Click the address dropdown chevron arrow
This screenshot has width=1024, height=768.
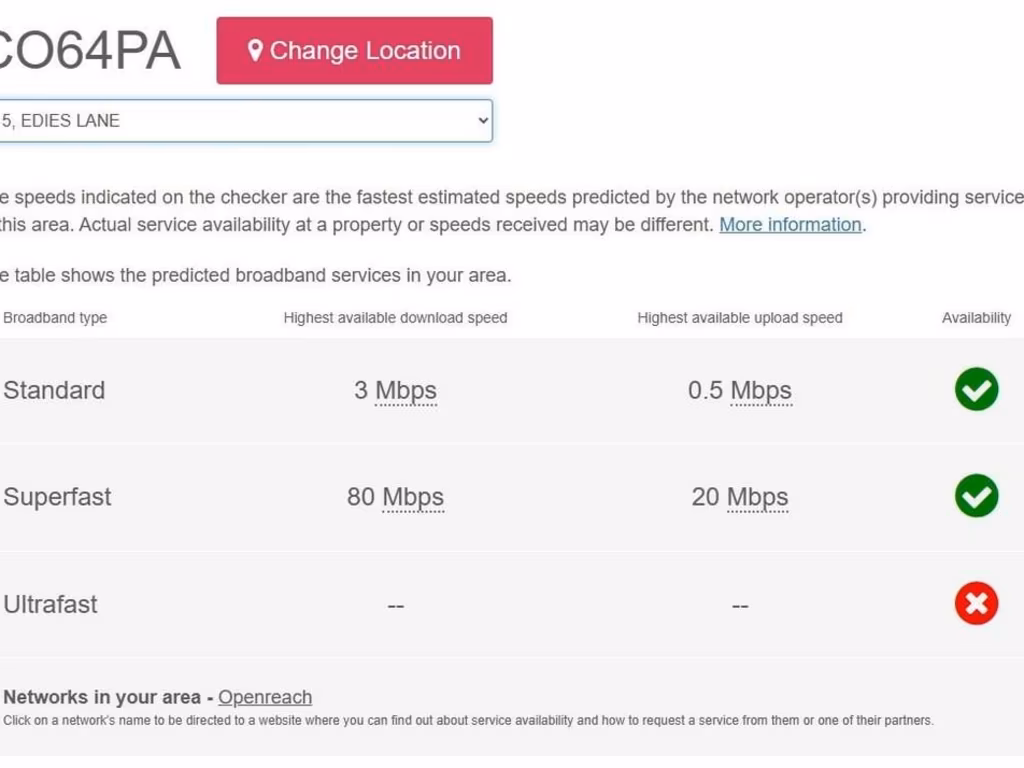coord(483,121)
